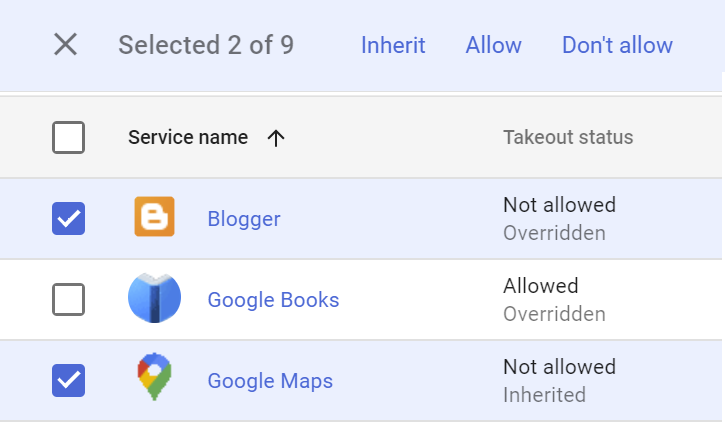Click the Allow action
725x423 pixels.
point(493,45)
